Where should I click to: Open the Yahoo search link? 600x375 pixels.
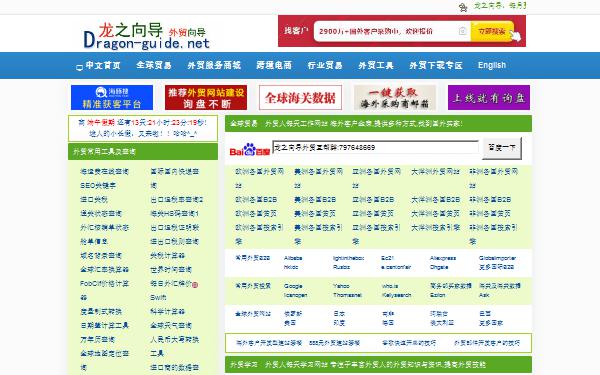(x=341, y=286)
